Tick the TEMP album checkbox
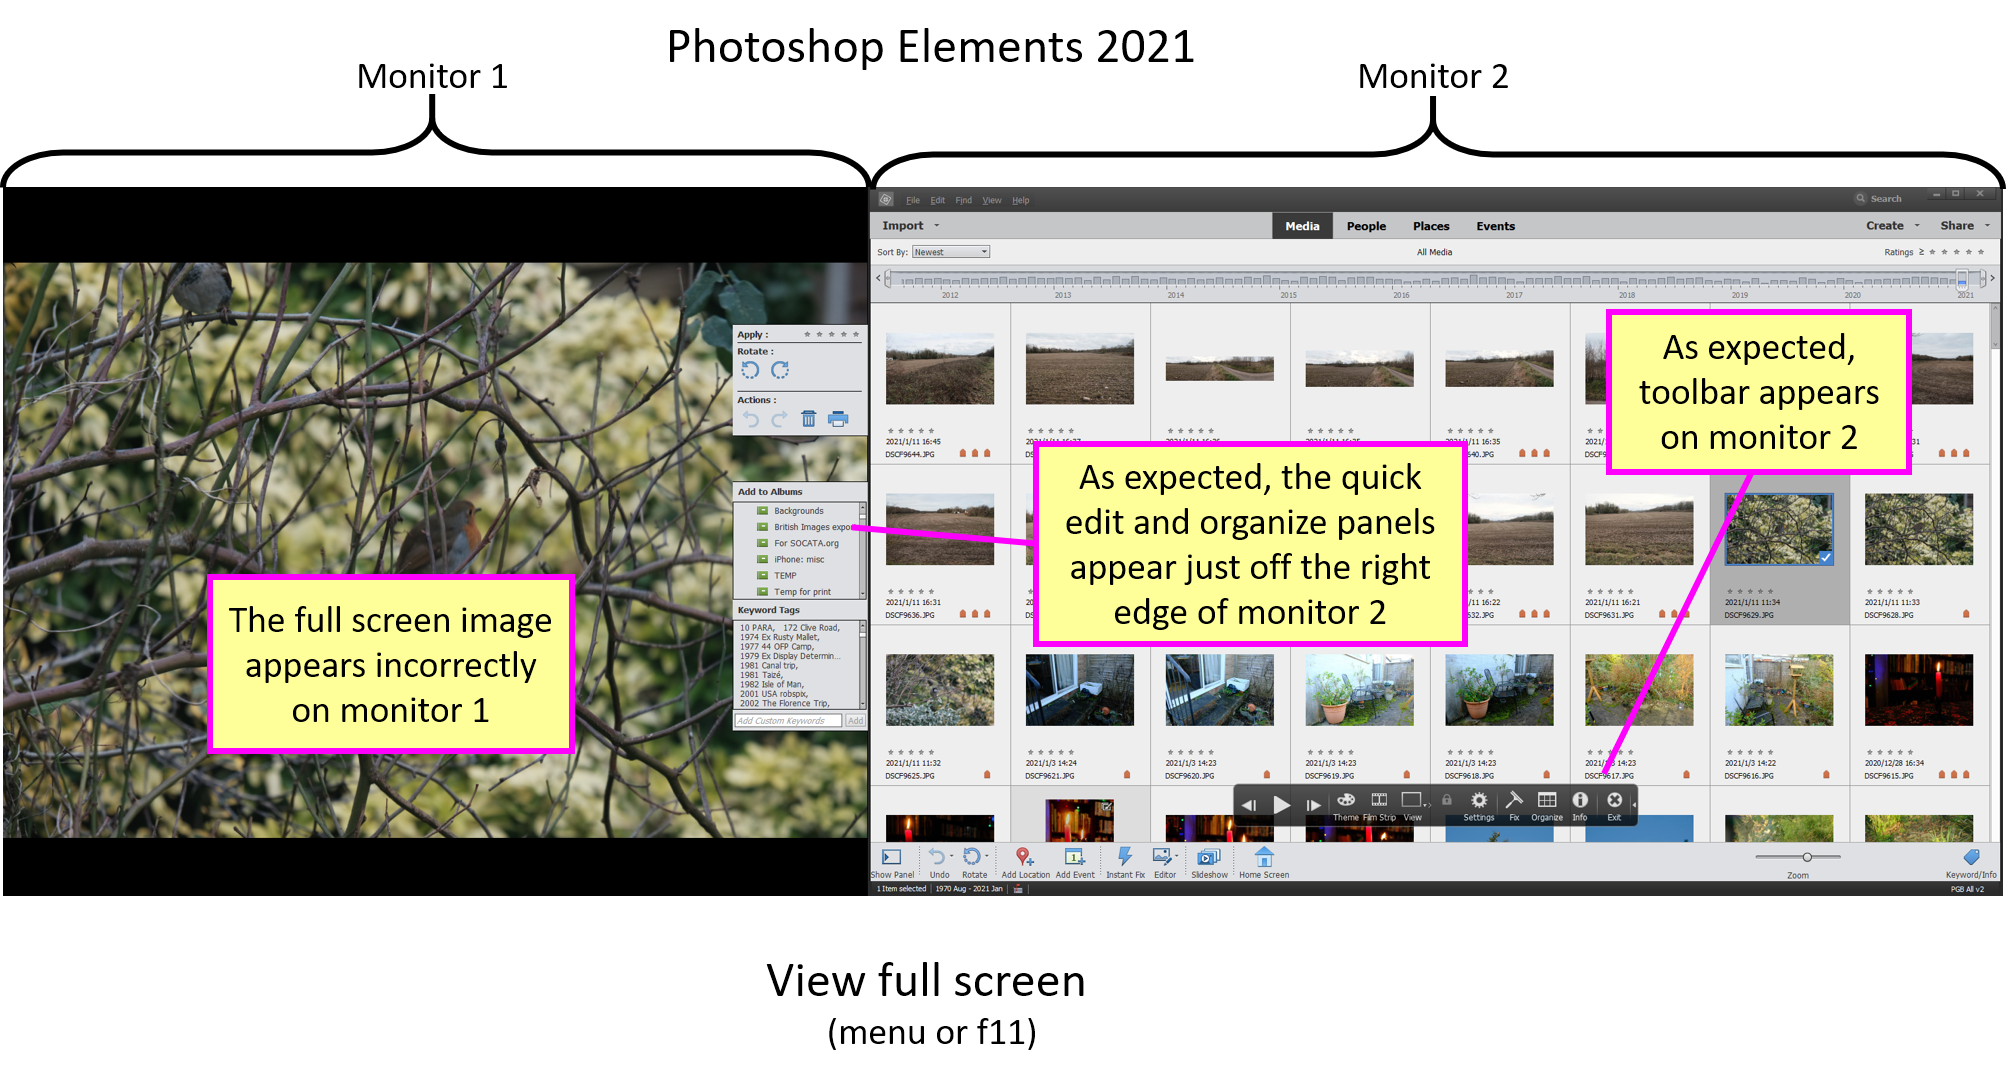The image size is (2006, 1077). pyautogui.click(x=762, y=575)
